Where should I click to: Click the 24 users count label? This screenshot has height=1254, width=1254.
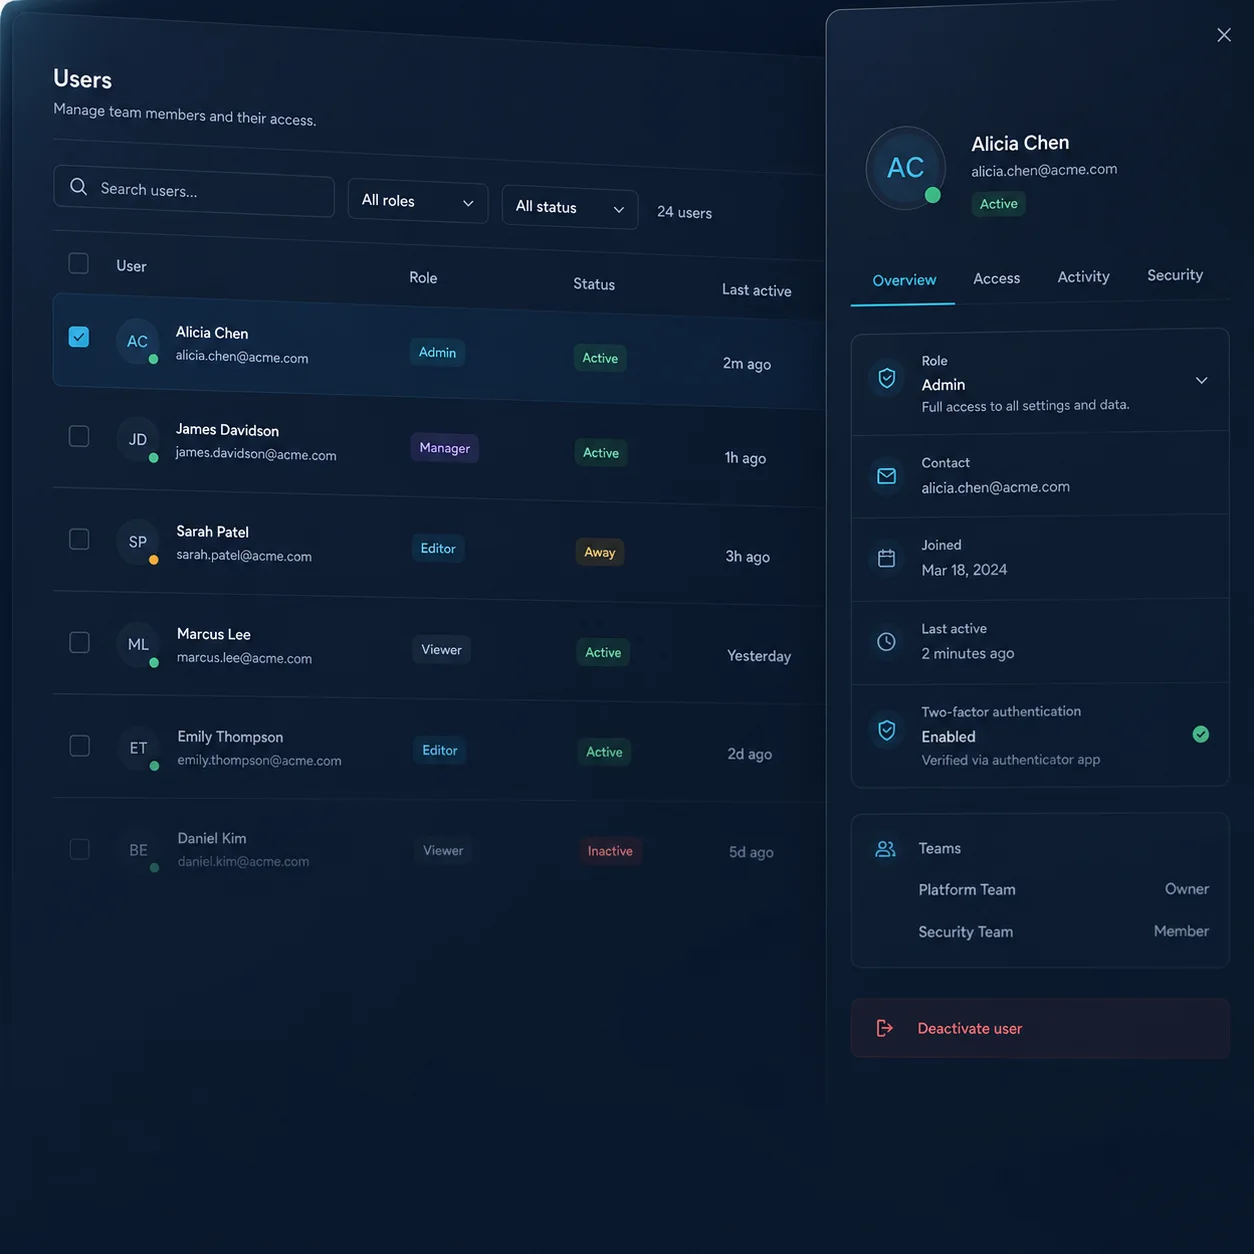pos(684,212)
